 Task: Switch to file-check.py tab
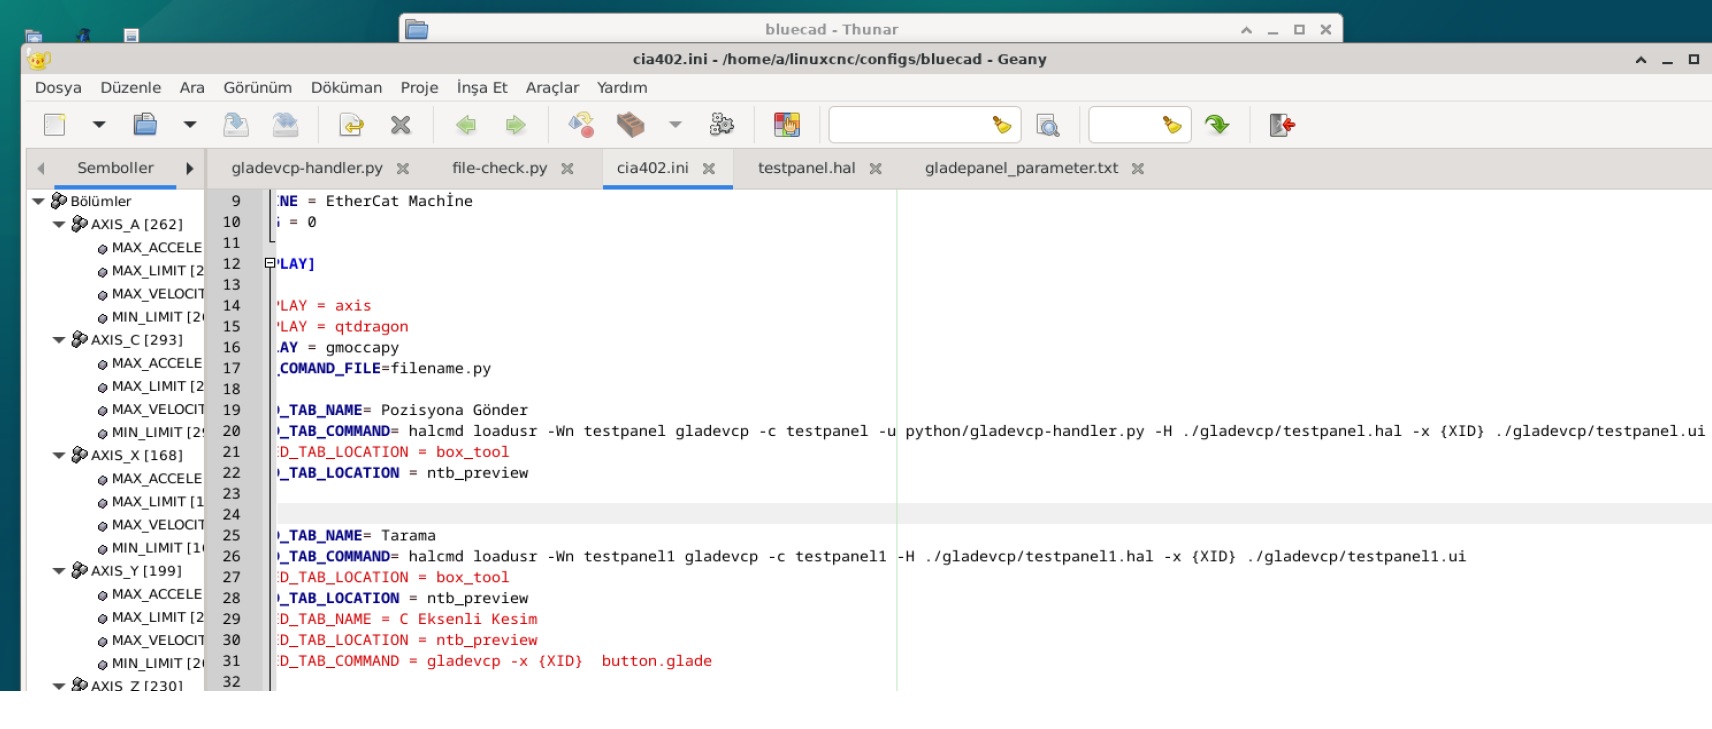499,168
